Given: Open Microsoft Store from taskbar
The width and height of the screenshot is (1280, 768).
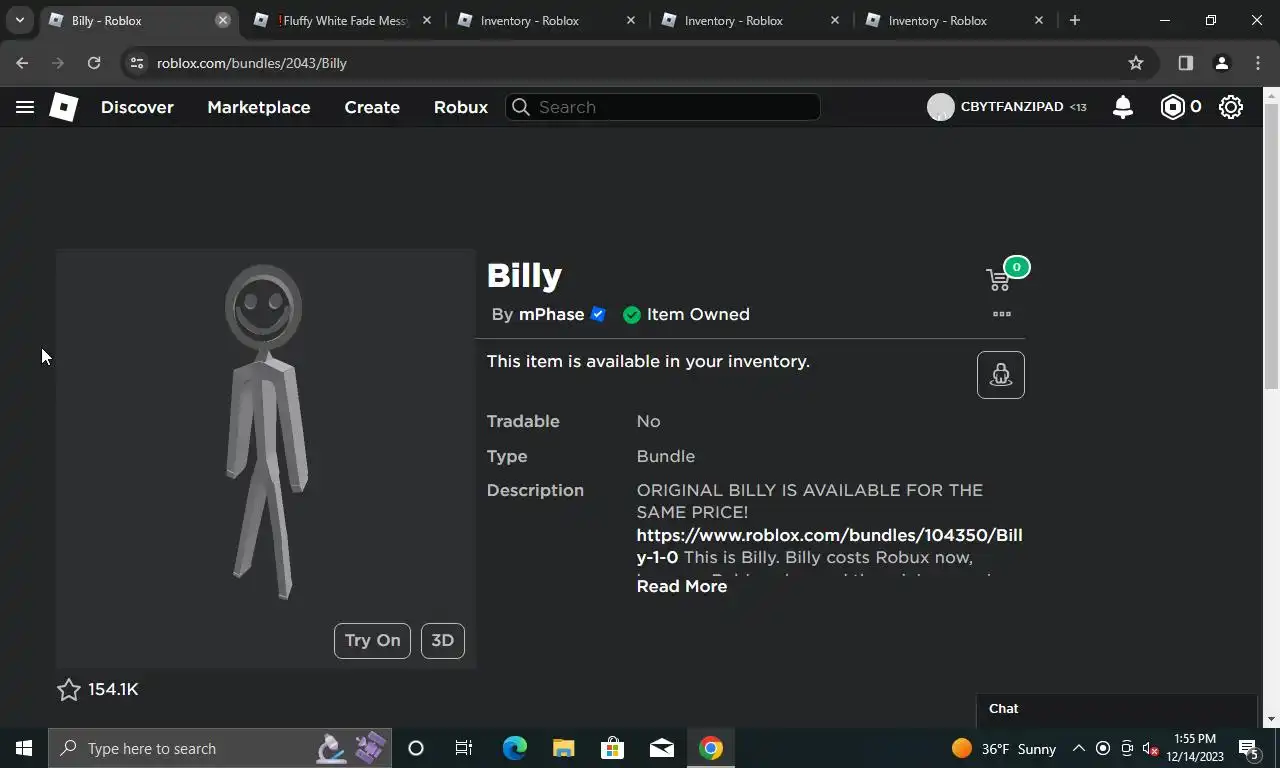Looking at the screenshot, I should [612, 748].
